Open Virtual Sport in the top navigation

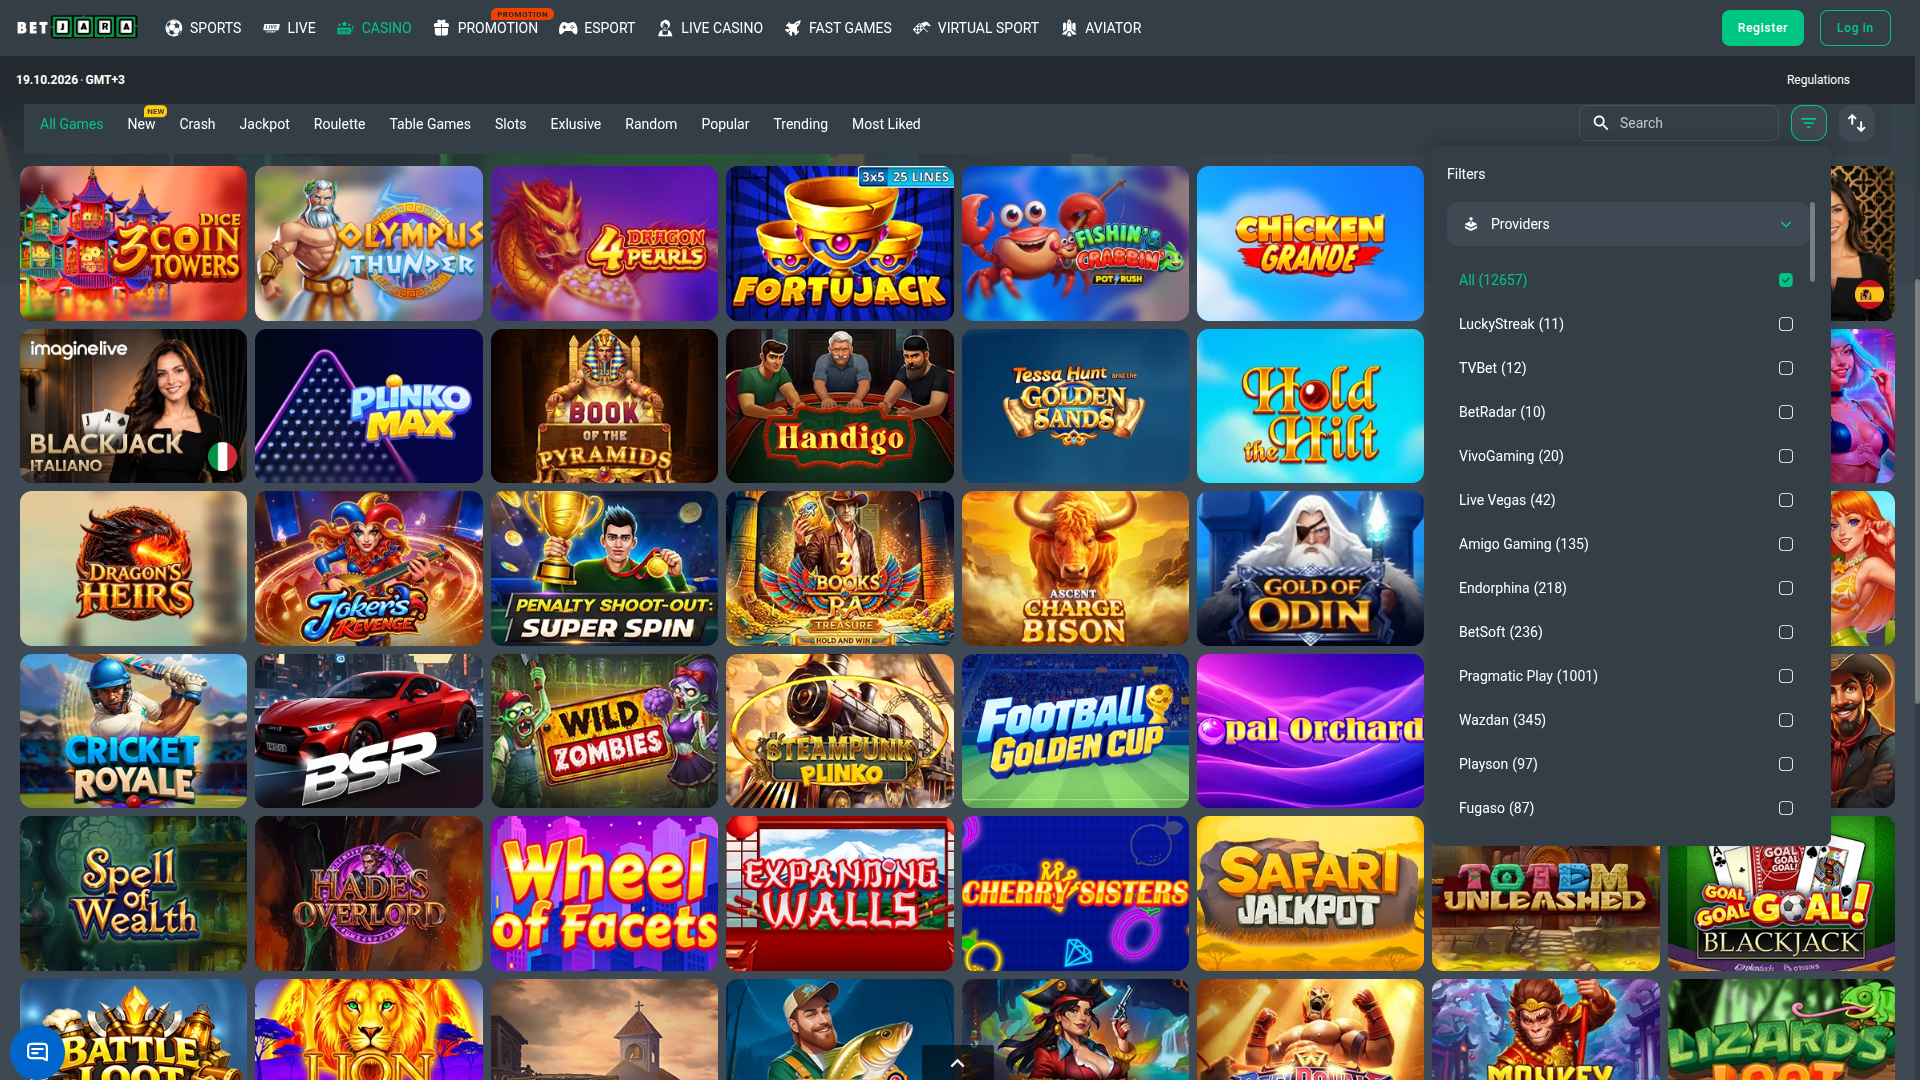coord(976,28)
